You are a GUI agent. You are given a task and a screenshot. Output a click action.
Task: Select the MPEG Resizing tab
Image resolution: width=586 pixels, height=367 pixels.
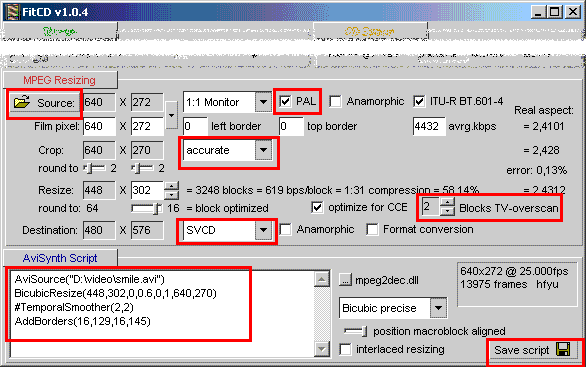coord(60,80)
